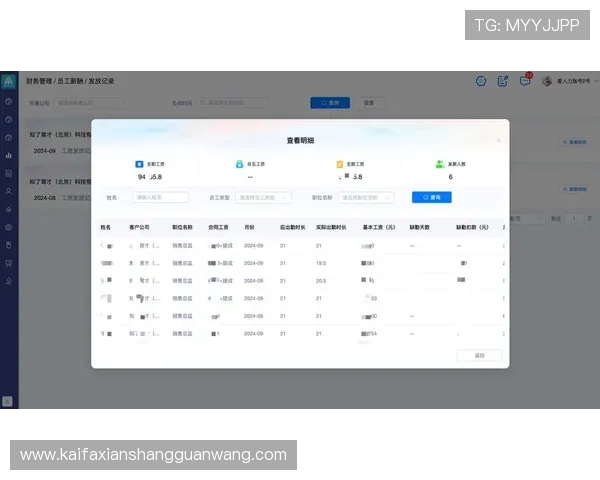Viewport: 600px width, 480px height.
Task: Click the expand icon at sidebar bottom
Action: click(9, 401)
